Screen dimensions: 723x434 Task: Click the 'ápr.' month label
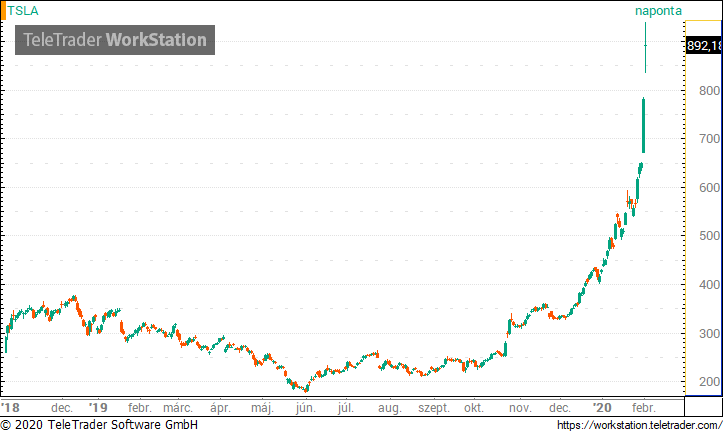(x=220, y=408)
